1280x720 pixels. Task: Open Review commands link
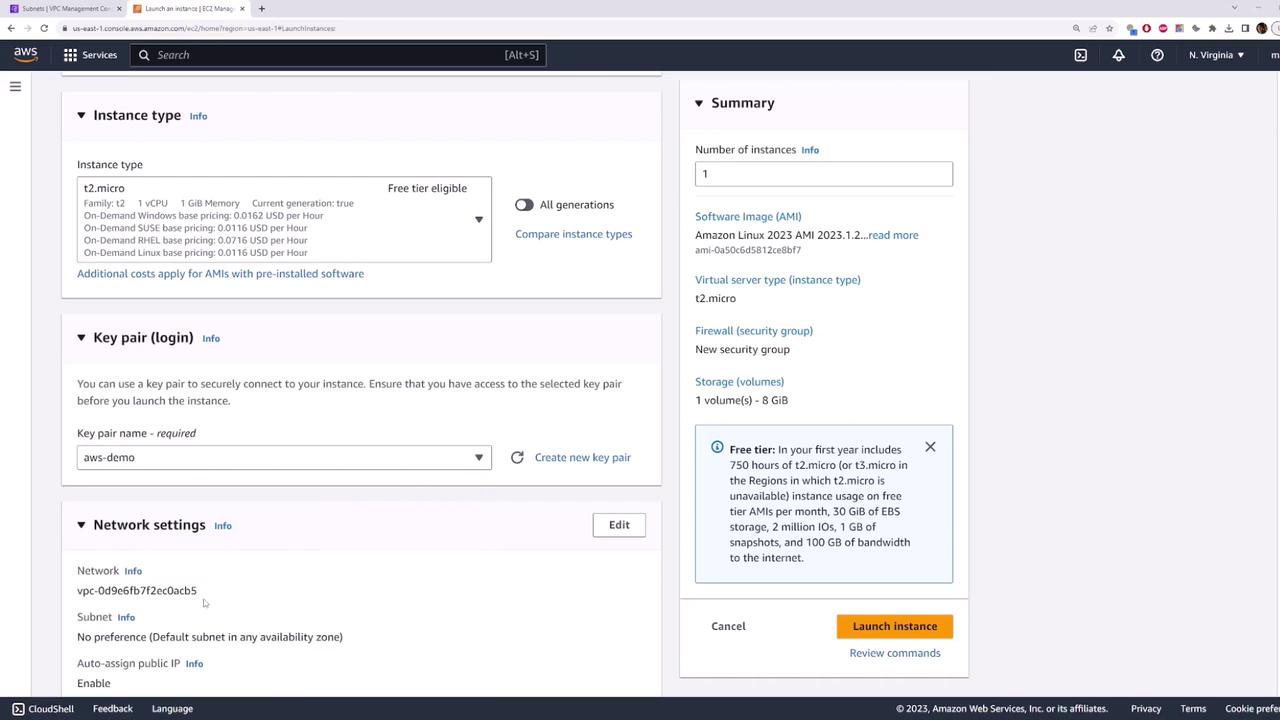coord(895,653)
